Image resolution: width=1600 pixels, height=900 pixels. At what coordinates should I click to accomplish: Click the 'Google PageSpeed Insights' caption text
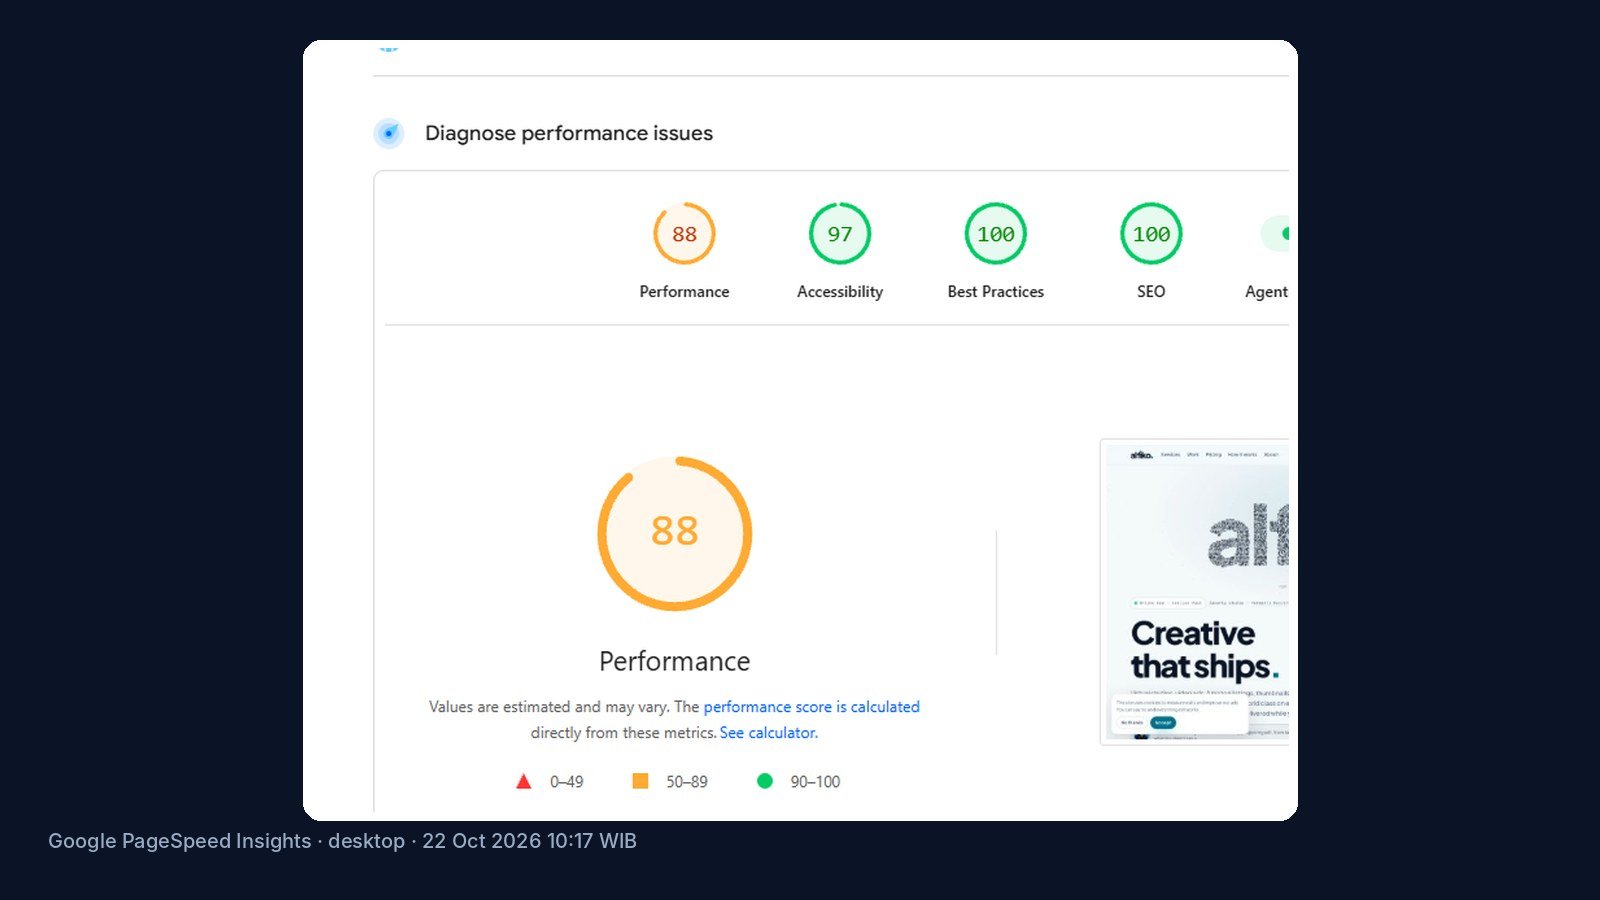[180, 841]
